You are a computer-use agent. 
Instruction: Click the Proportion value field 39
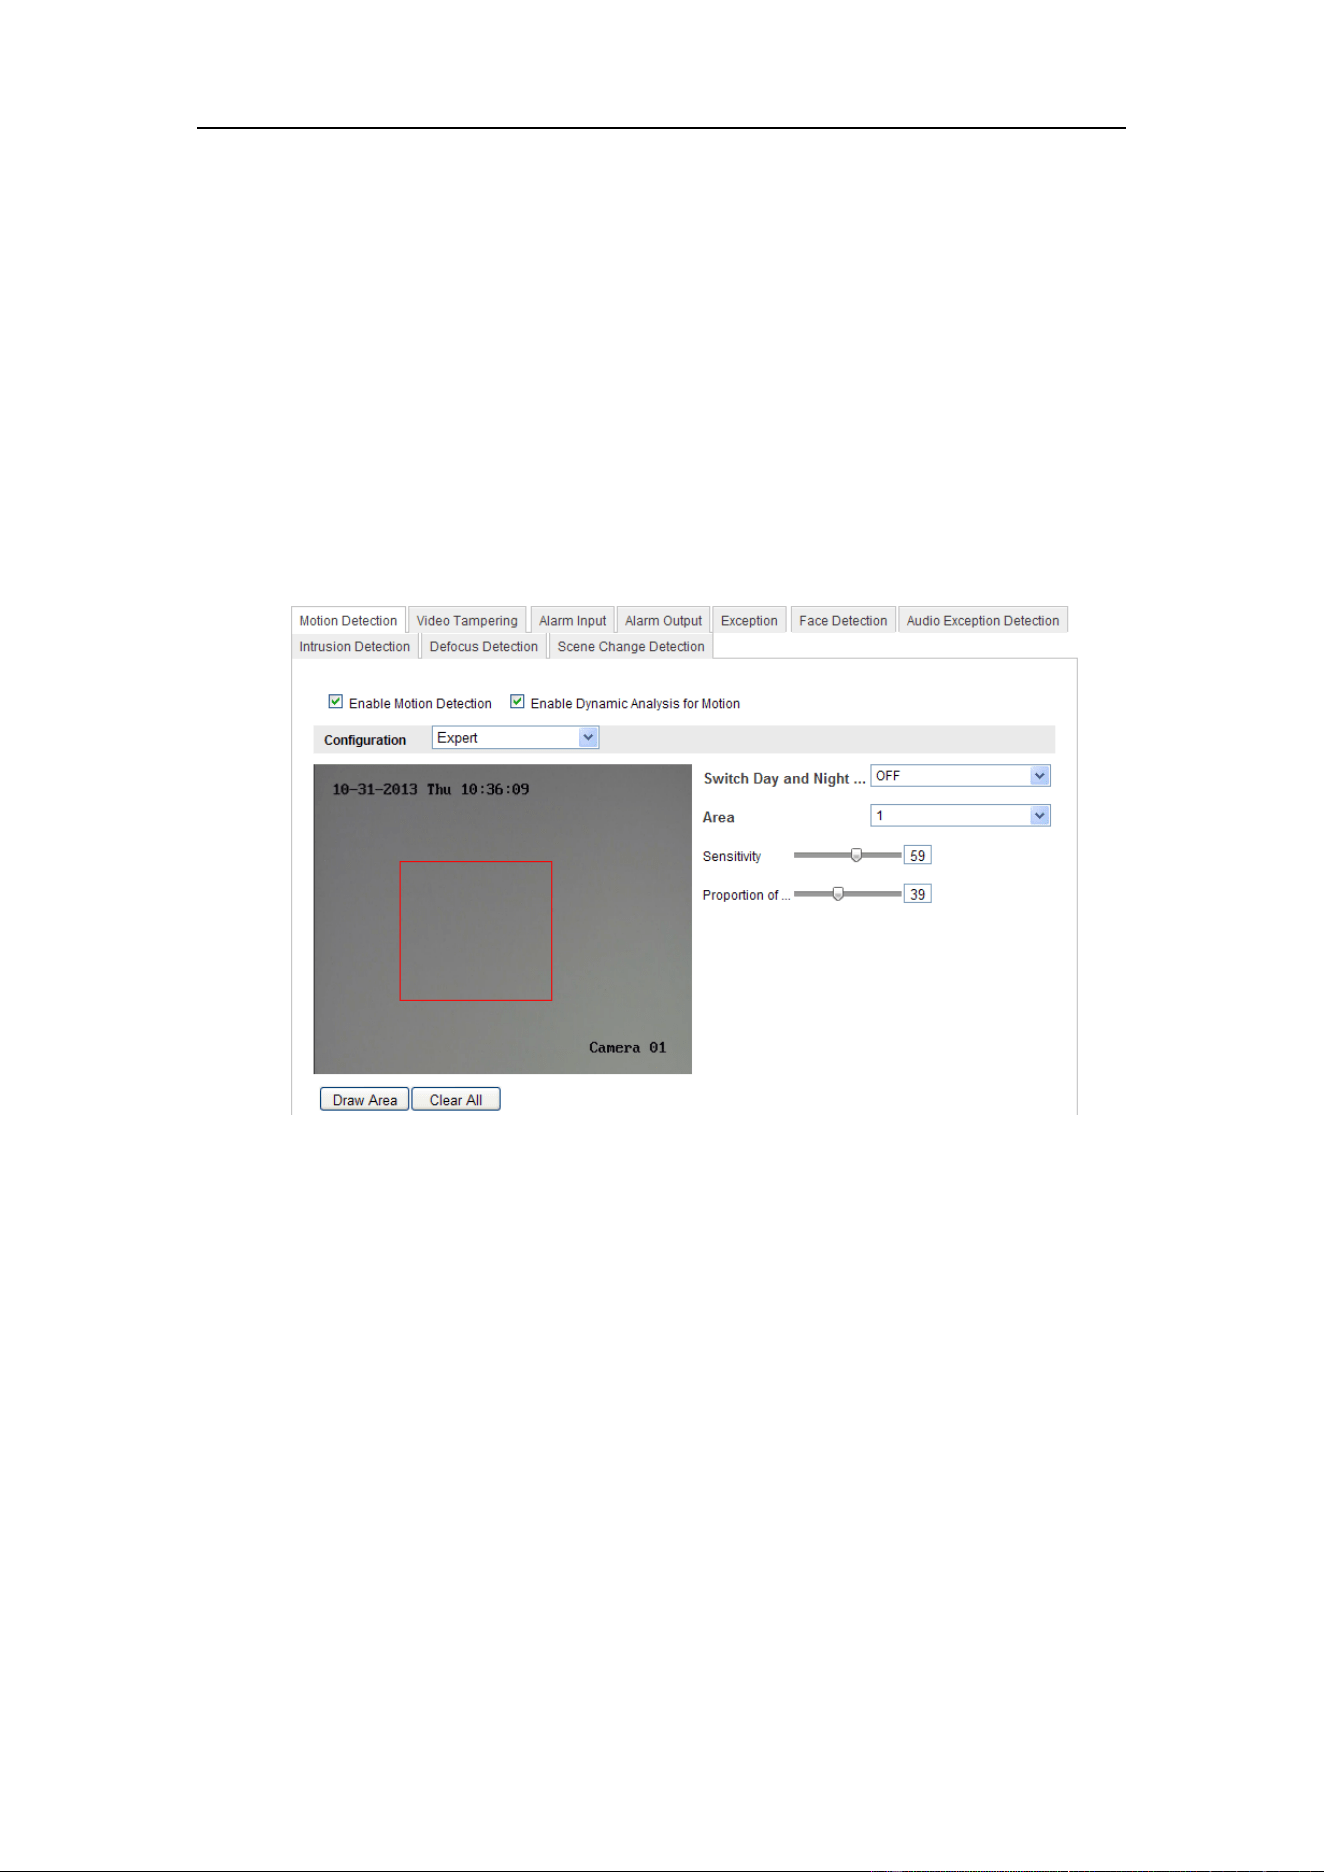pyautogui.click(x=917, y=894)
